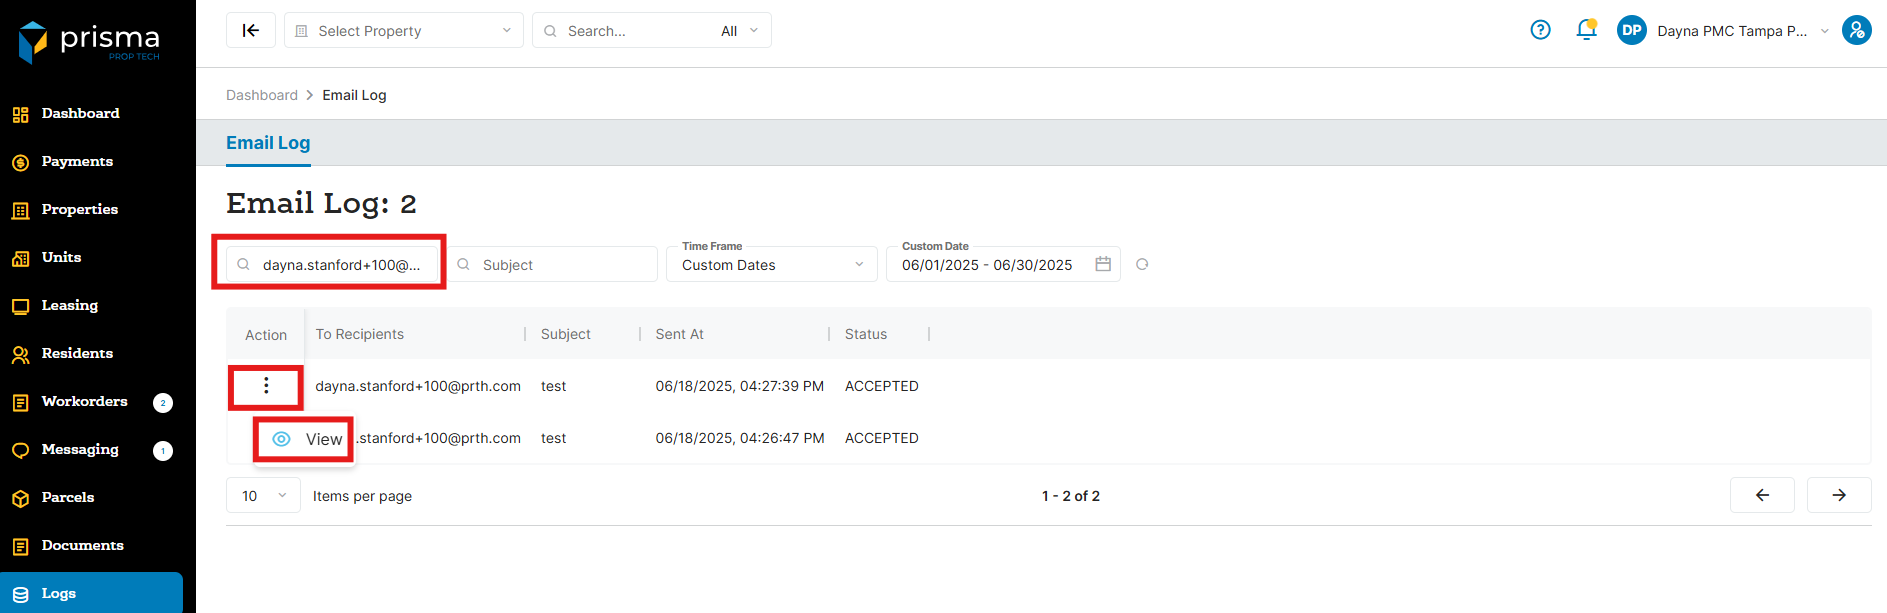Open Workorders in the sidebar
This screenshot has height=613, width=1887.
coord(85,401)
